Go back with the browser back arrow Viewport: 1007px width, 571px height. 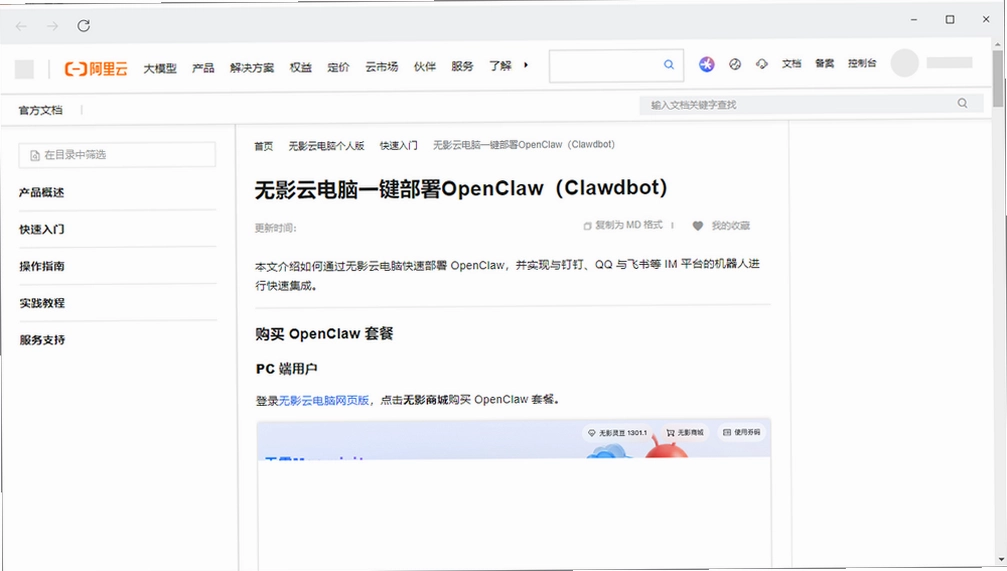[x=21, y=26]
